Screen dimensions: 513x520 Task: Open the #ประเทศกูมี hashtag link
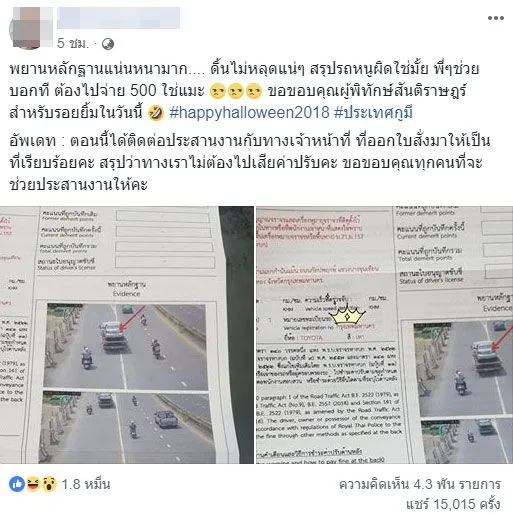click(x=374, y=112)
